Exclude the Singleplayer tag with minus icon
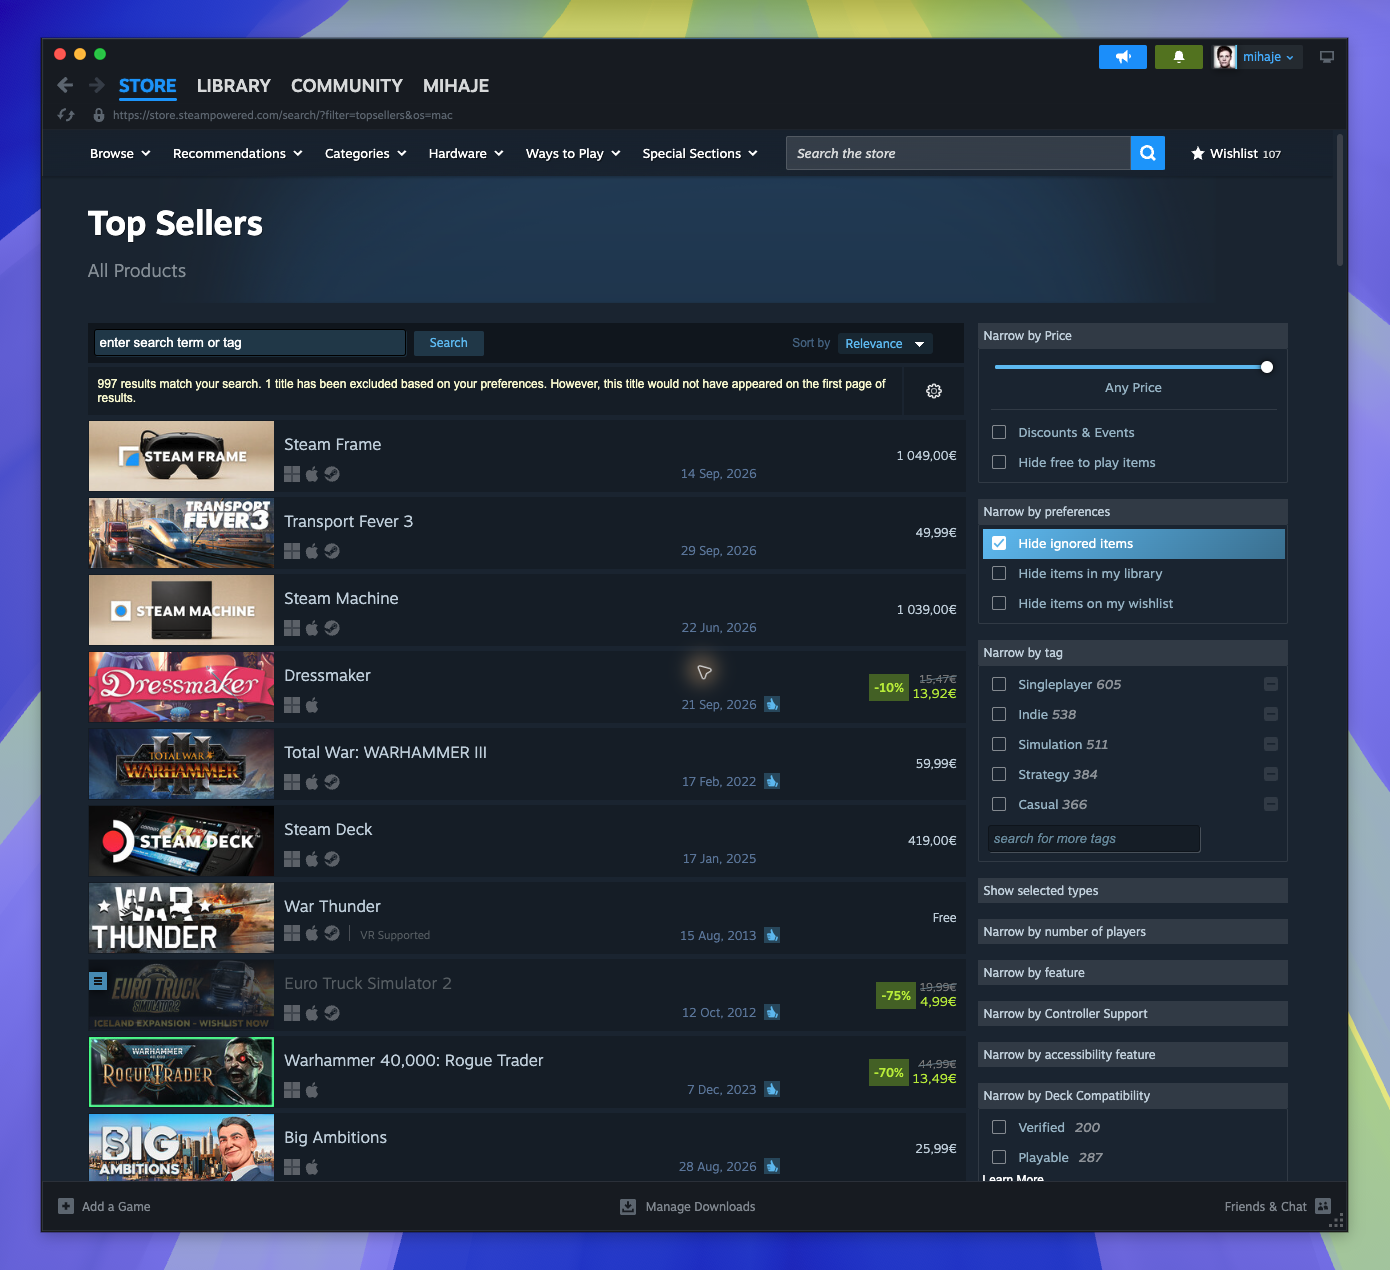The width and height of the screenshot is (1390, 1270). coord(1271,684)
